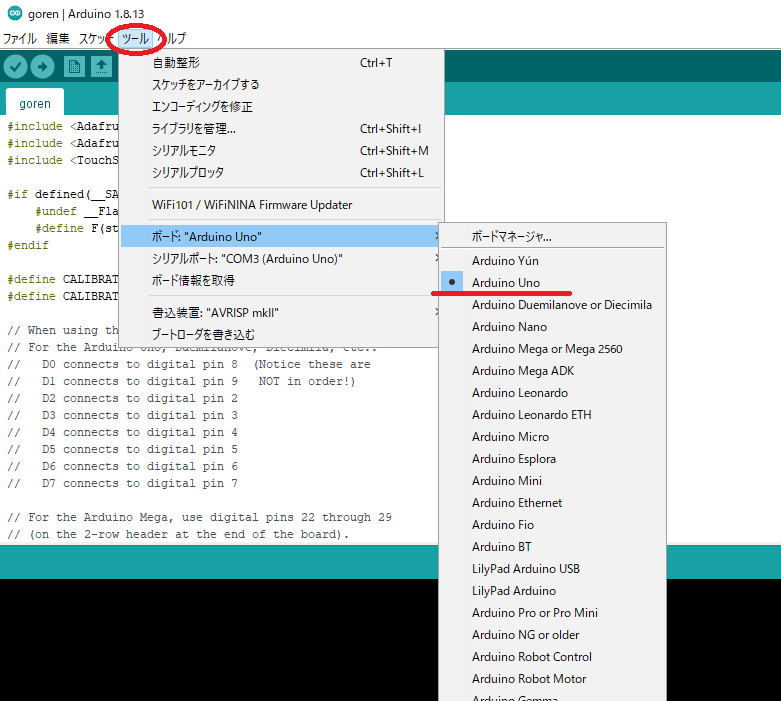Image resolution: width=781 pixels, height=701 pixels.
Task: Click the '#endif' line in the editor
Action: (28, 245)
